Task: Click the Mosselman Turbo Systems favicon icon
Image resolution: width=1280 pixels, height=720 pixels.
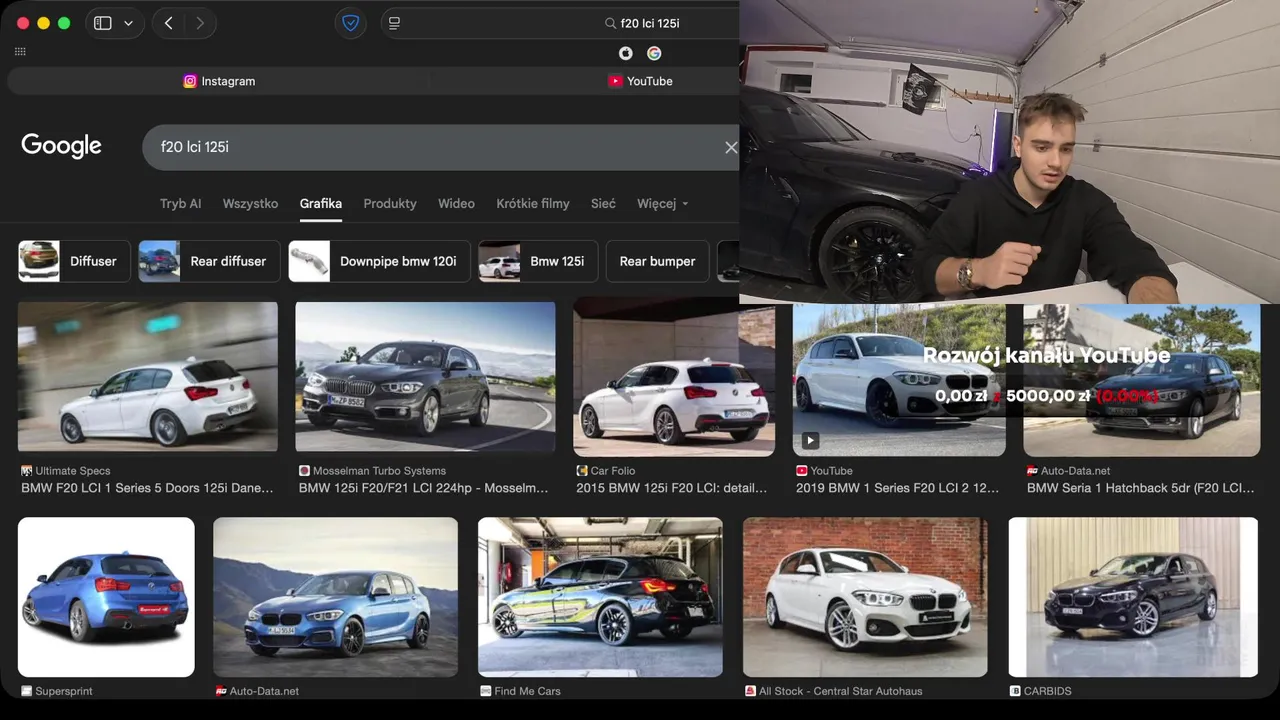Action: point(304,470)
